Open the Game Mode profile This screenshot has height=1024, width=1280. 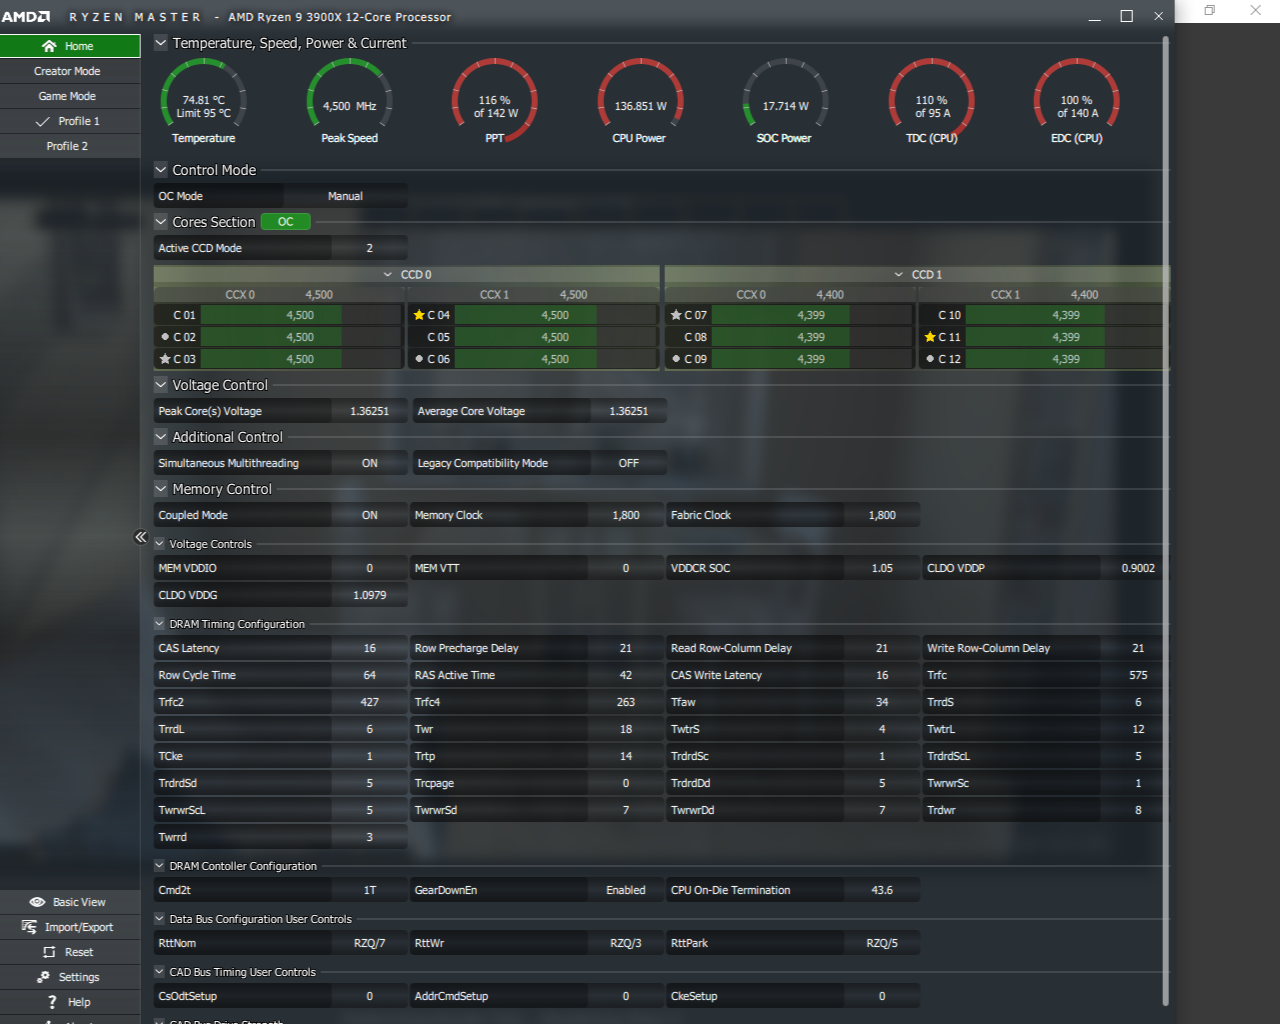67,96
